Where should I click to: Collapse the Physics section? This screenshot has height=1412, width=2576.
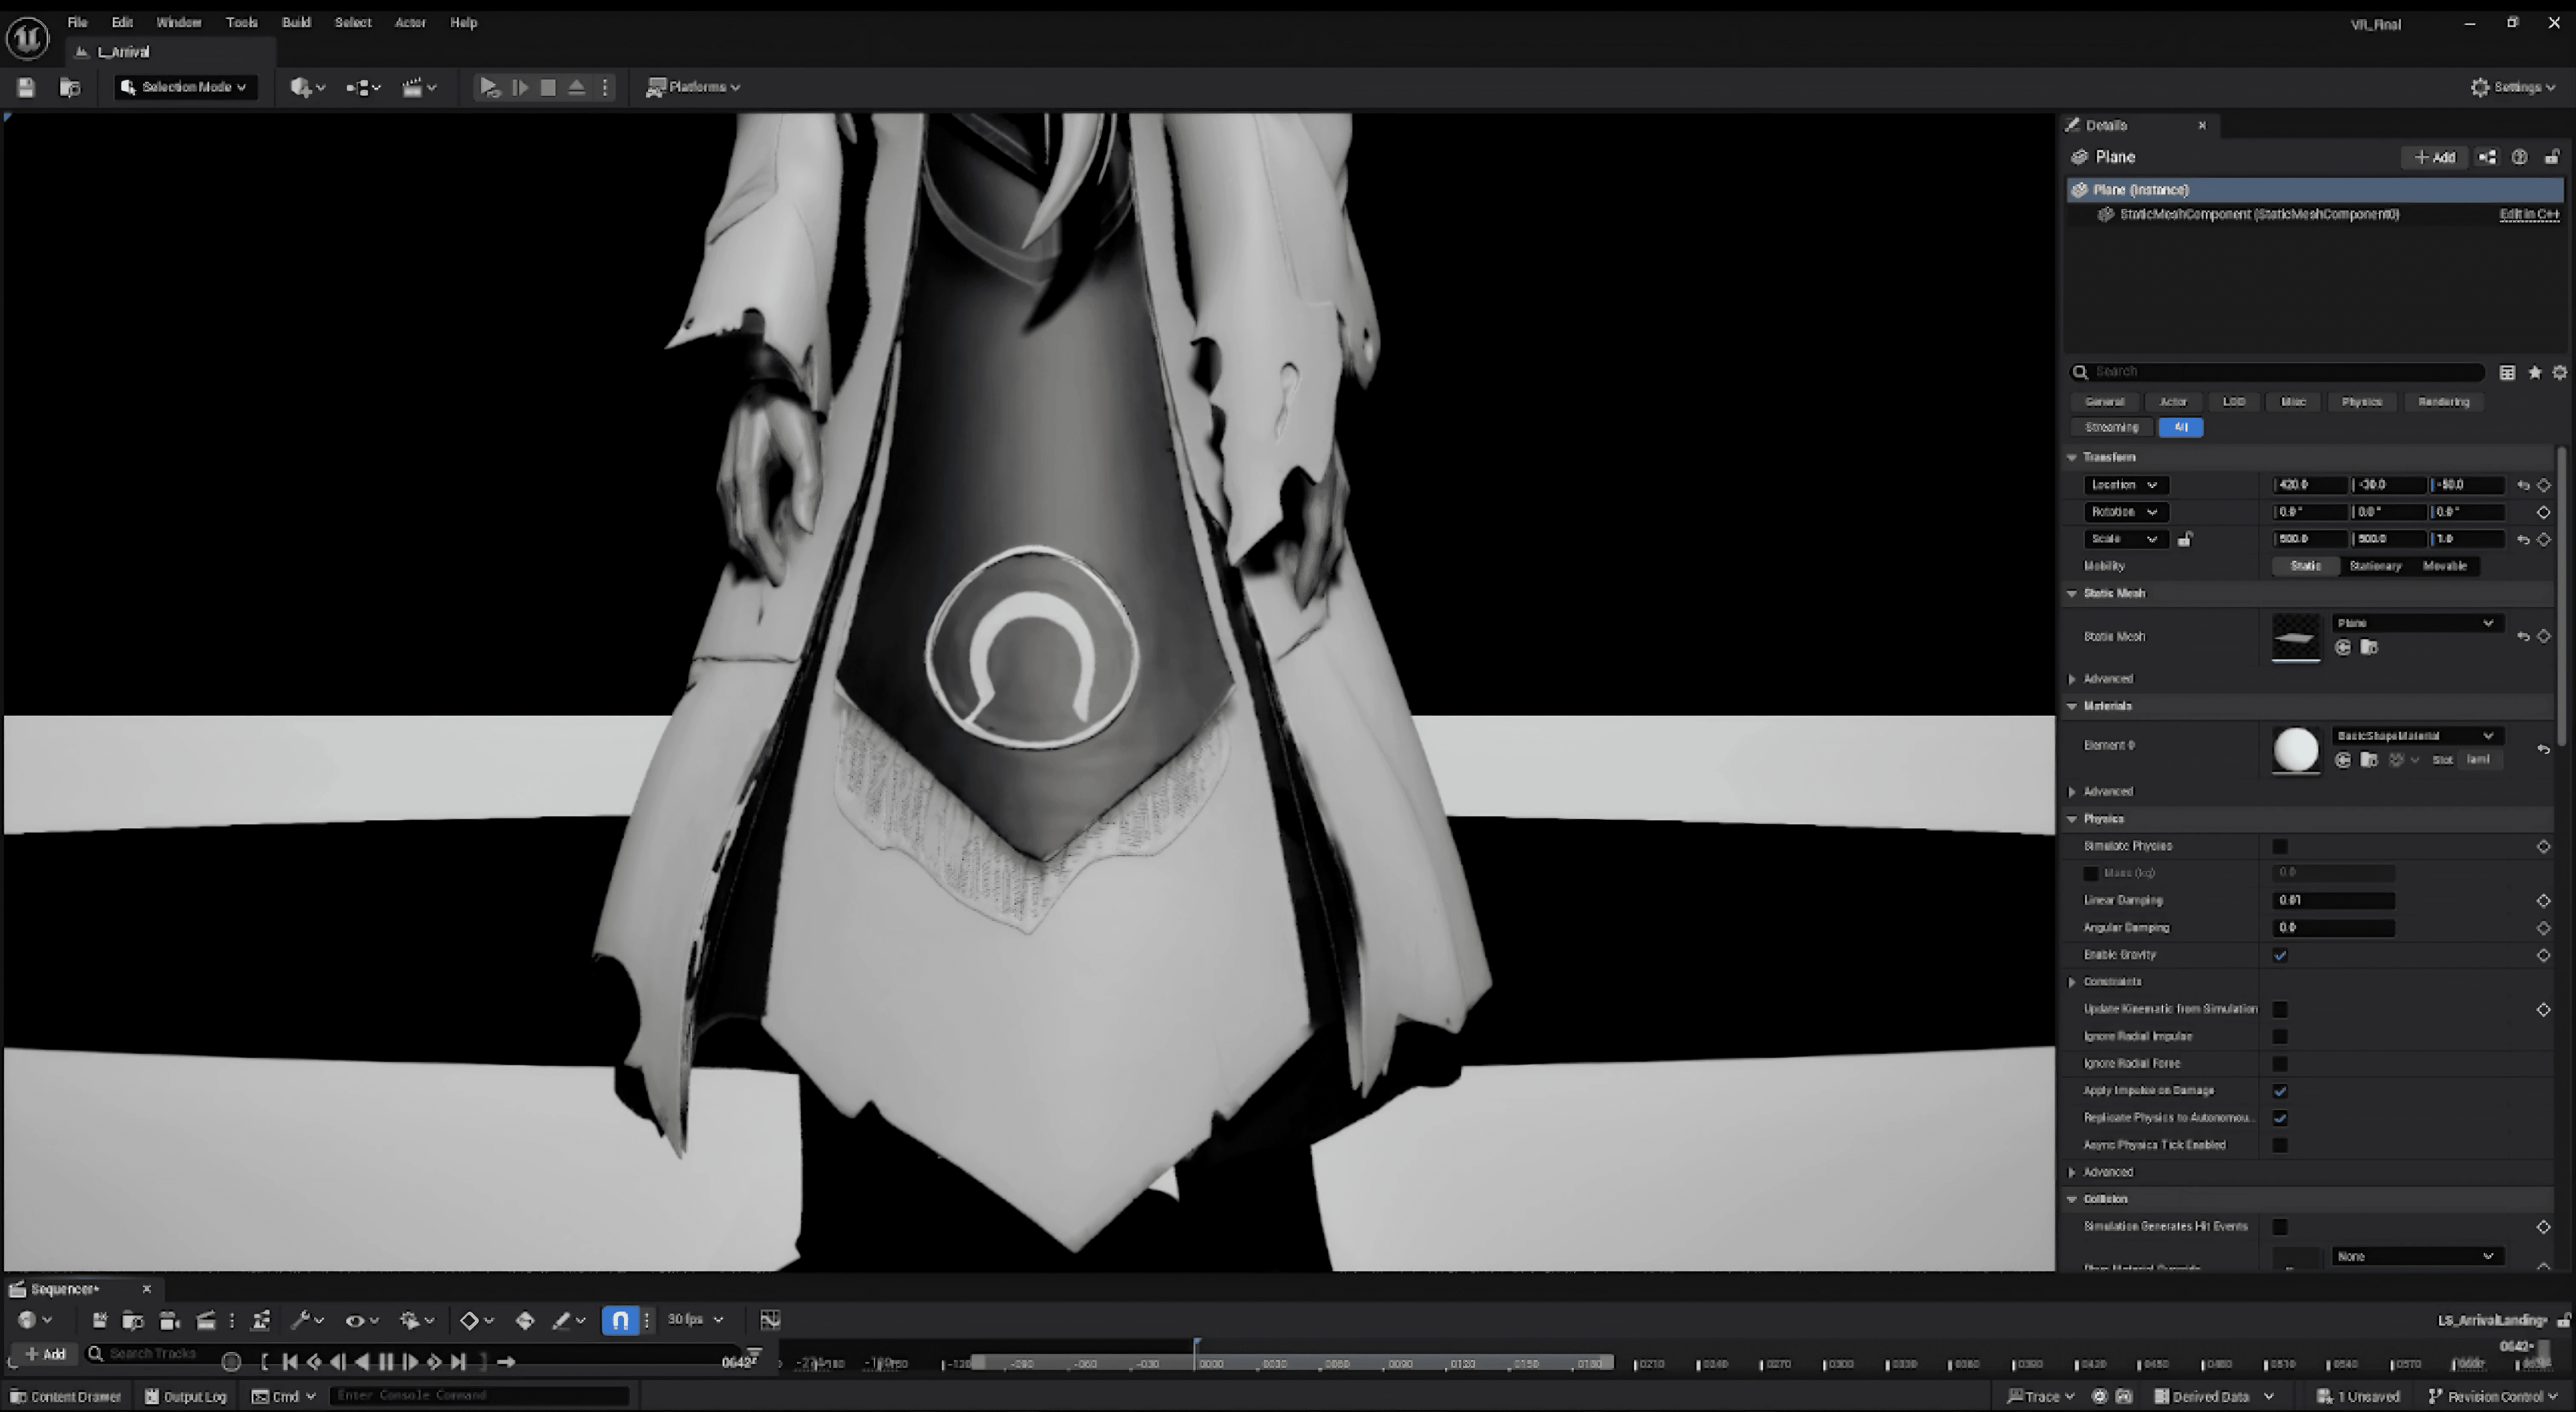click(2073, 819)
